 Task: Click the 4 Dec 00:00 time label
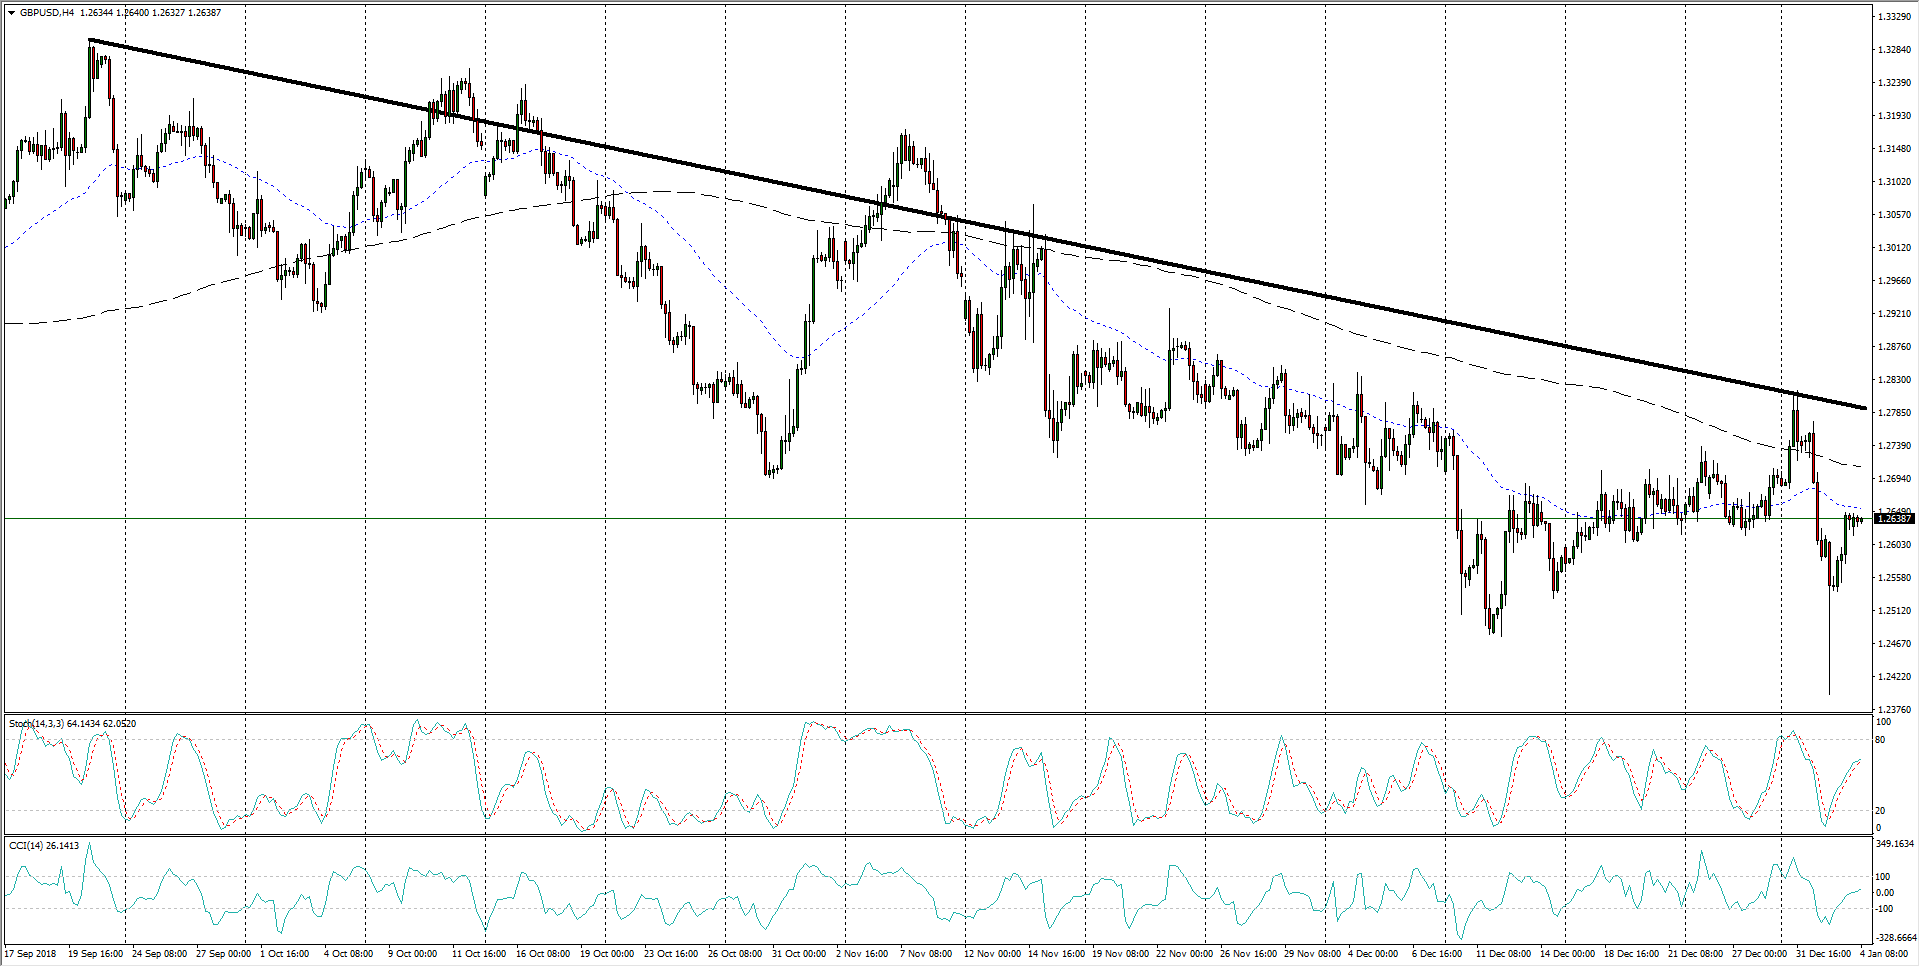[1374, 954]
